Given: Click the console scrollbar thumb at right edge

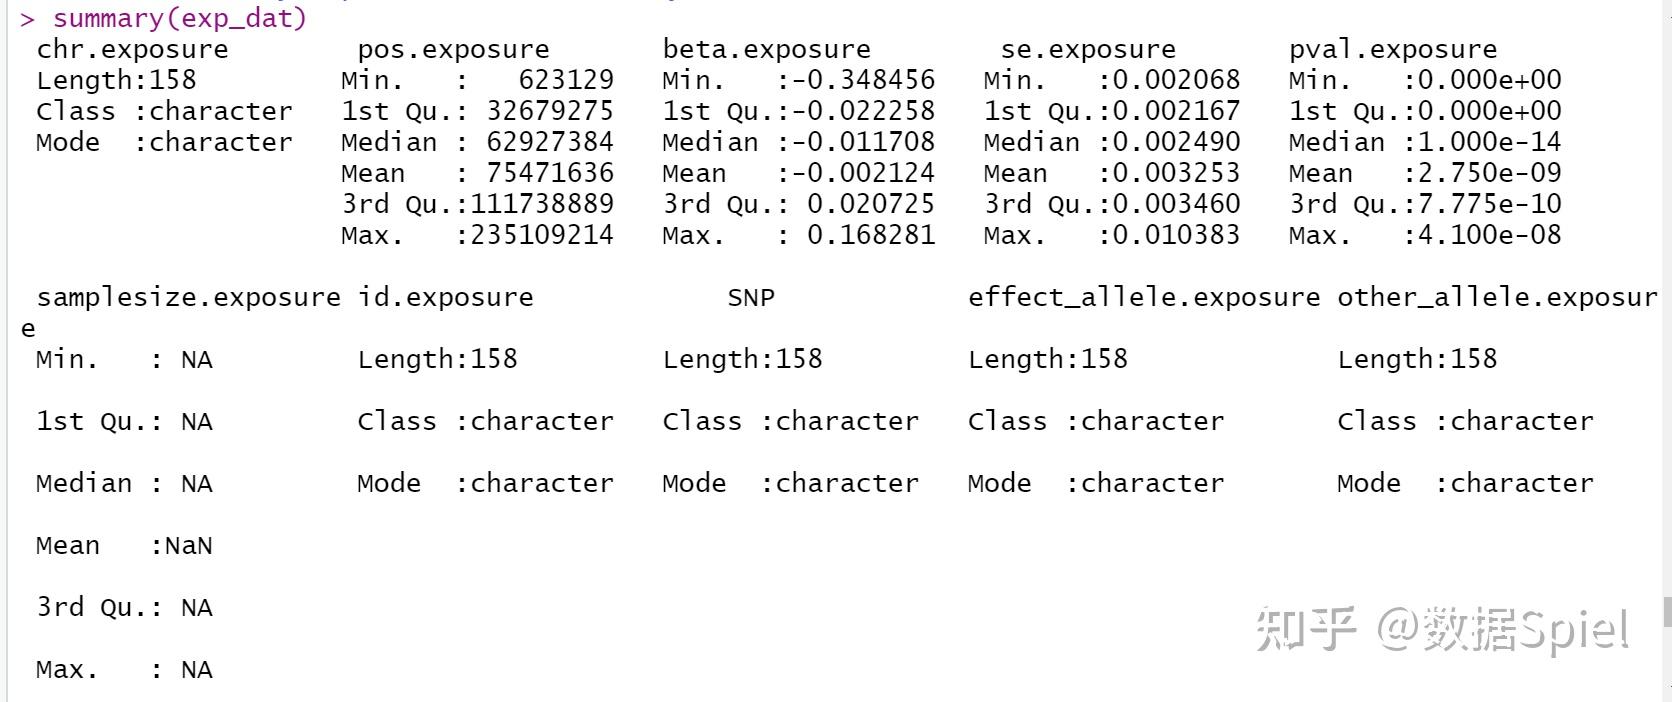Looking at the screenshot, I should 1667,612.
